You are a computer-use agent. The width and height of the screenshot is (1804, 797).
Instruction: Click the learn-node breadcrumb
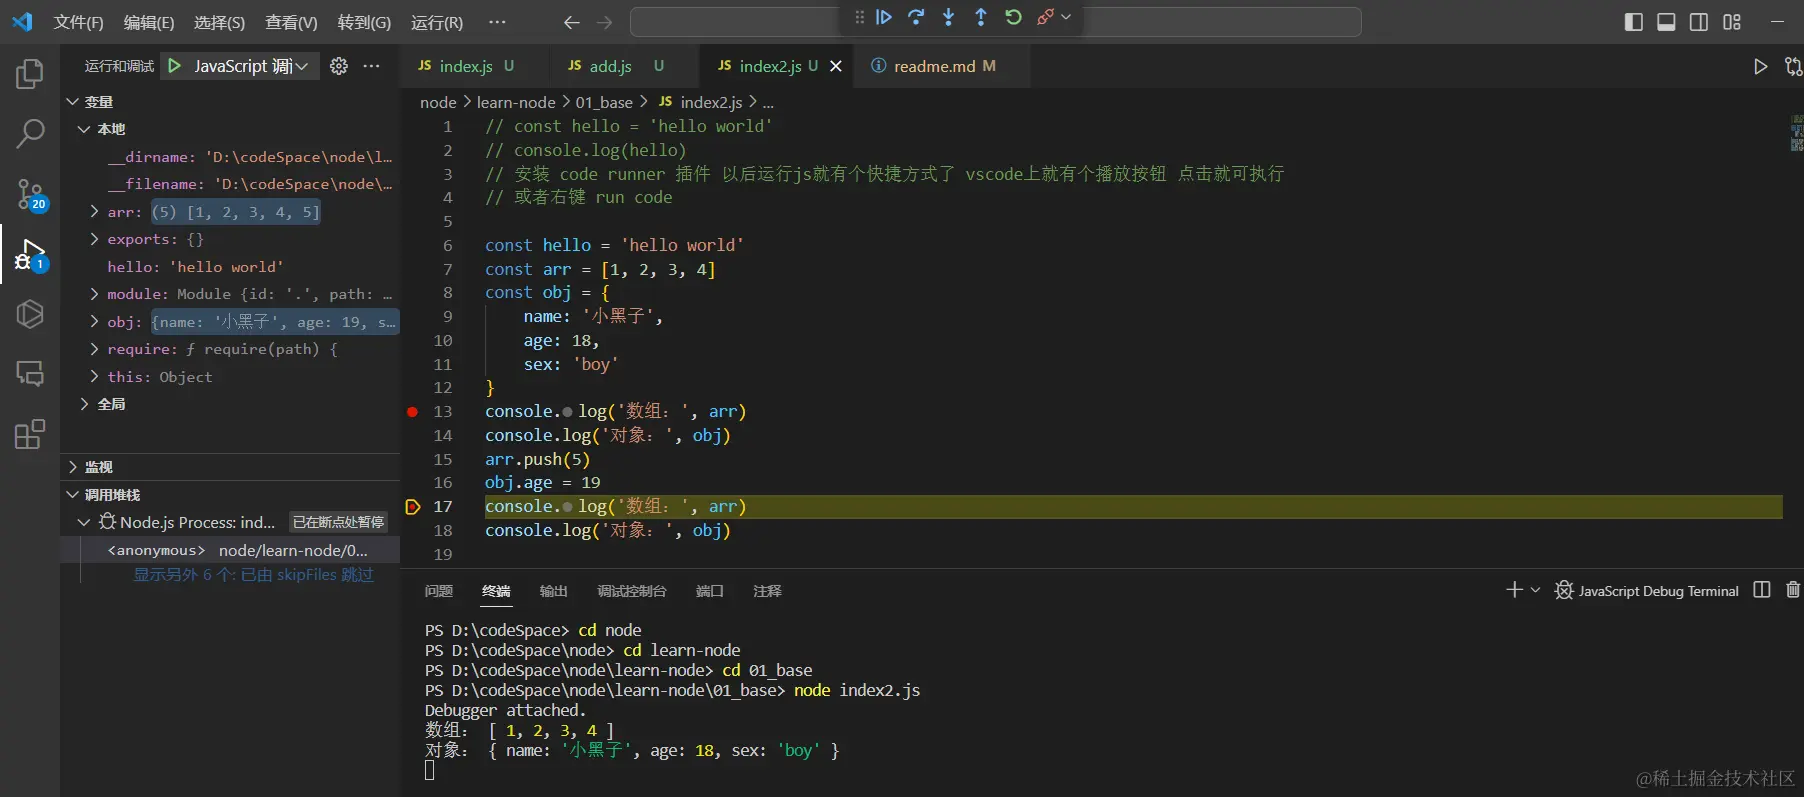point(516,102)
